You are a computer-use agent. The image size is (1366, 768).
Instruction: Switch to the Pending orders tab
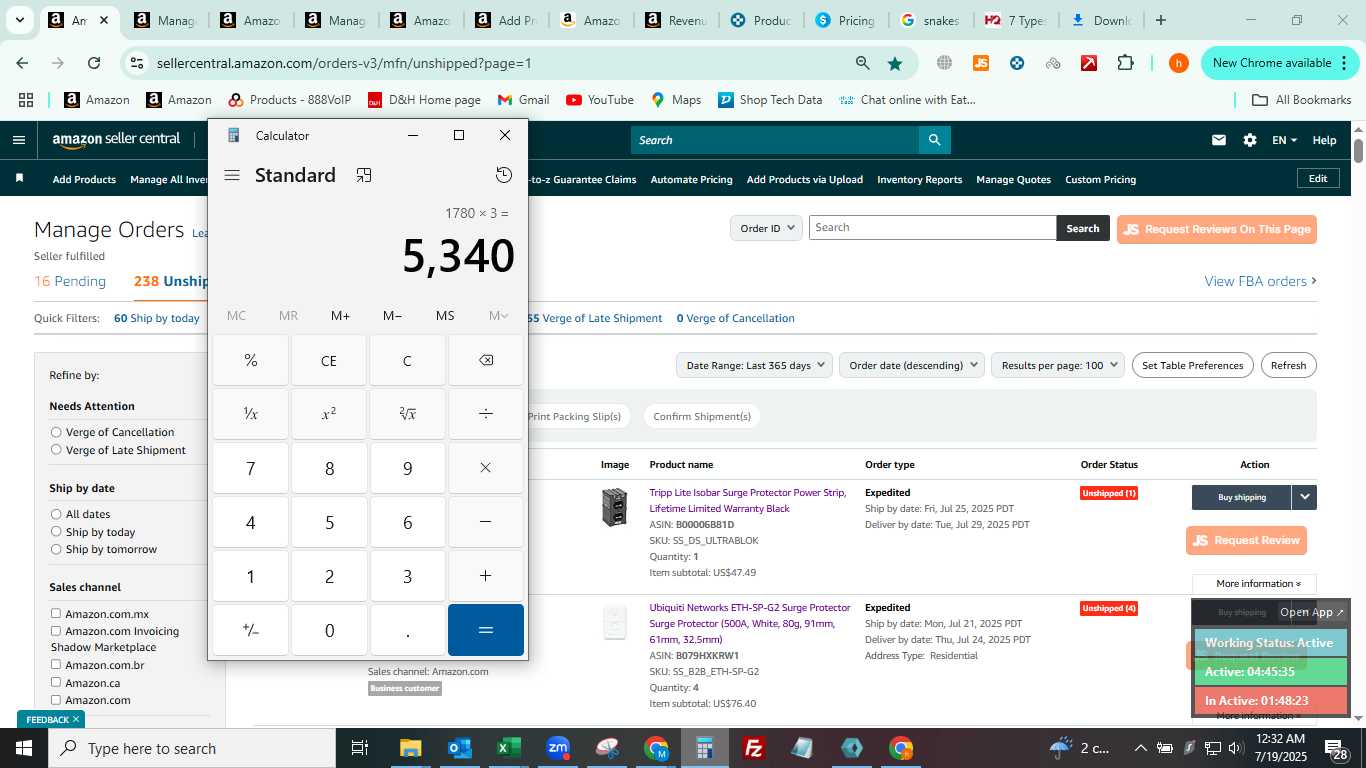[70, 281]
